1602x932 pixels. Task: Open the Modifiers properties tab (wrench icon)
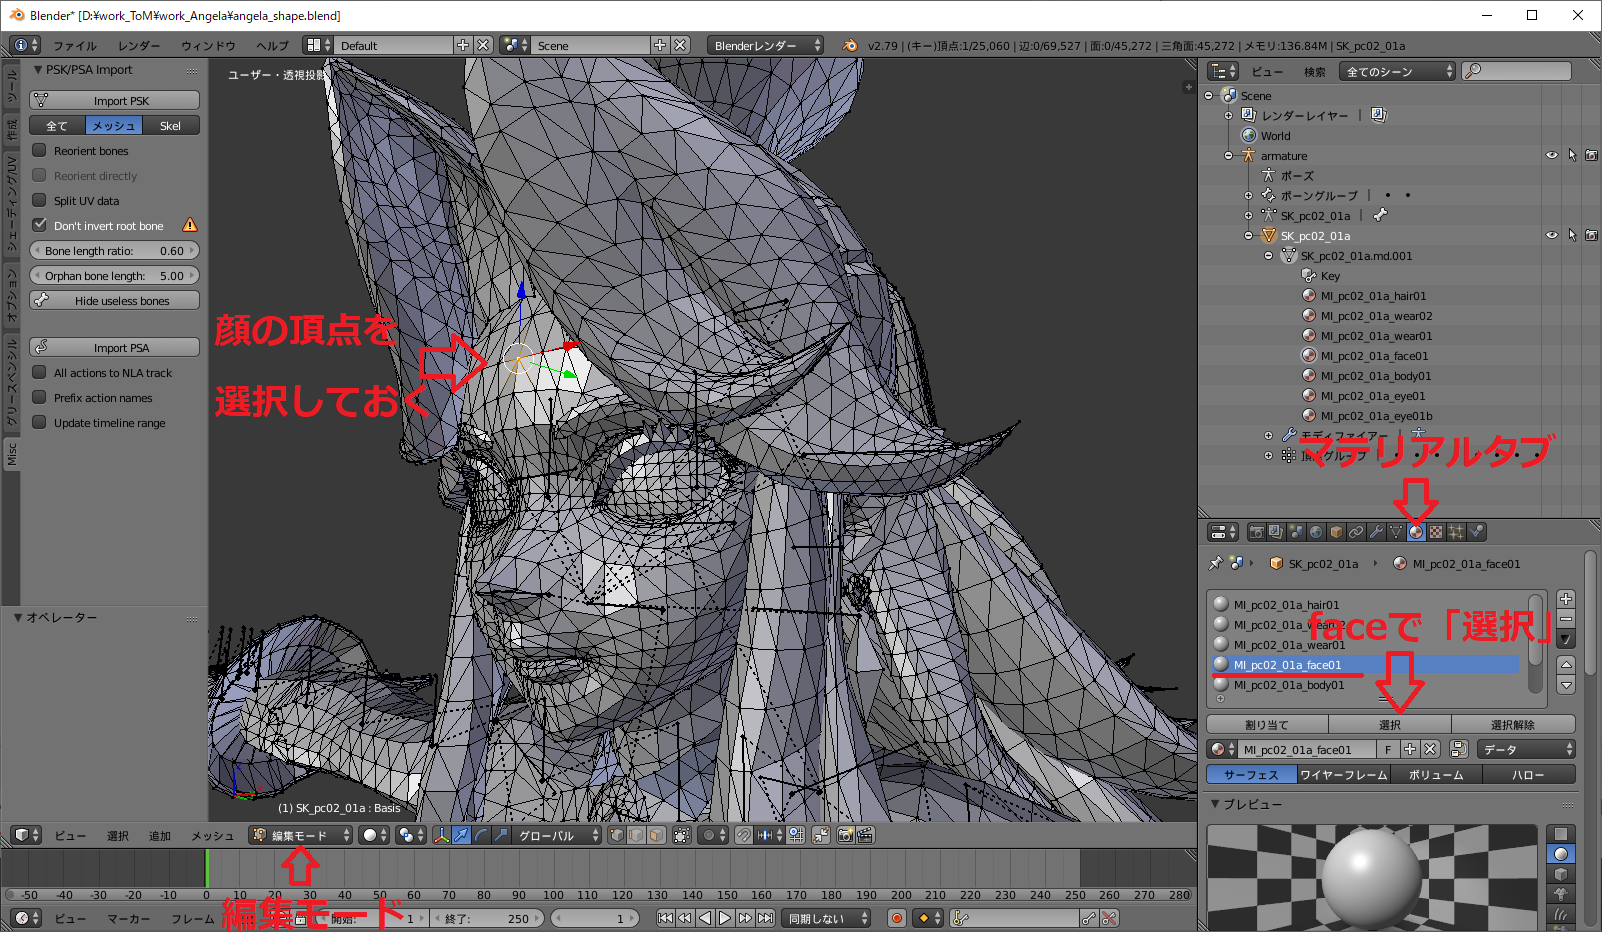click(1376, 532)
